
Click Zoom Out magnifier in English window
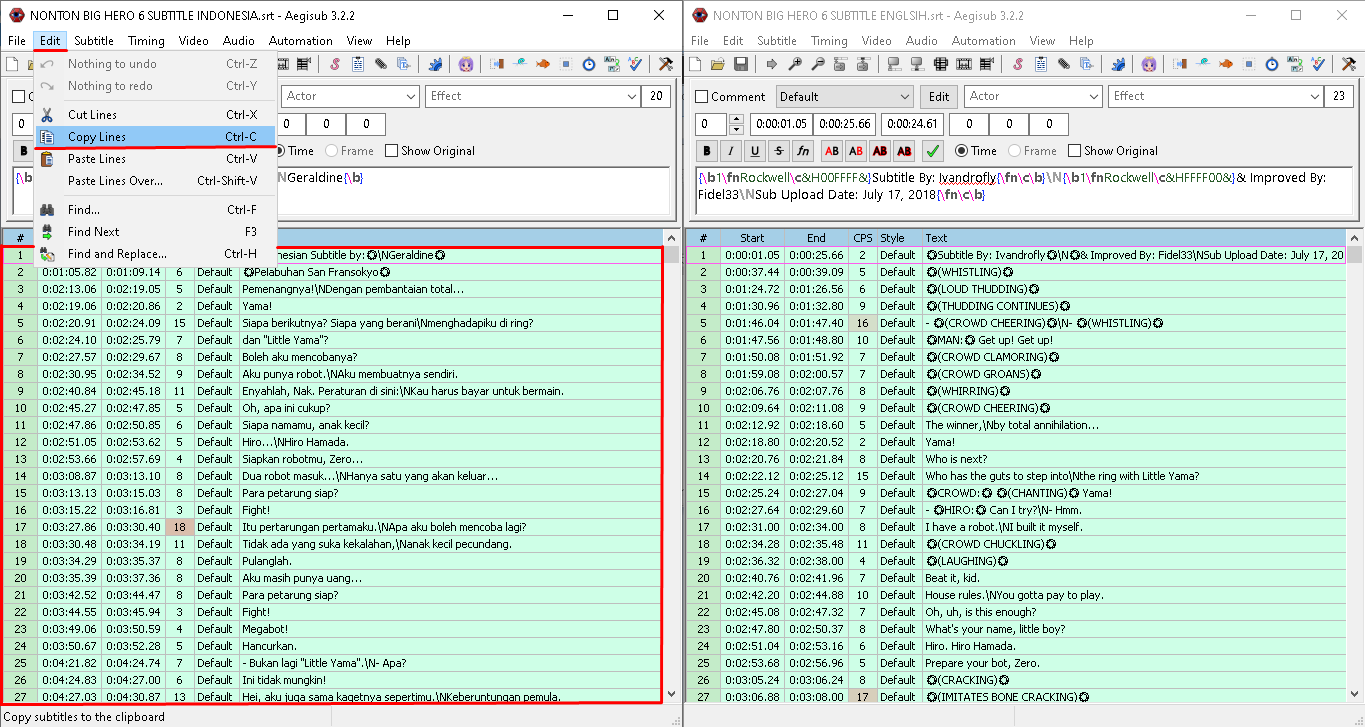pyautogui.click(x=817, y=64)
